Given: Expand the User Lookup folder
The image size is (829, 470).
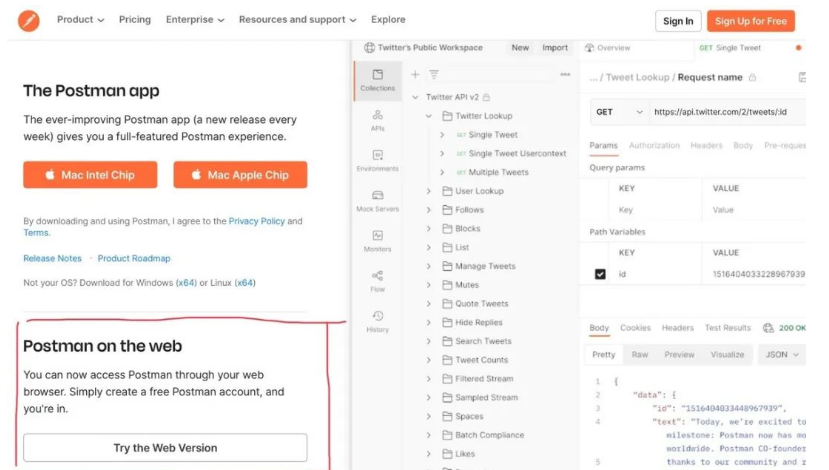Looking at the screenshot, I should point(429,191).
